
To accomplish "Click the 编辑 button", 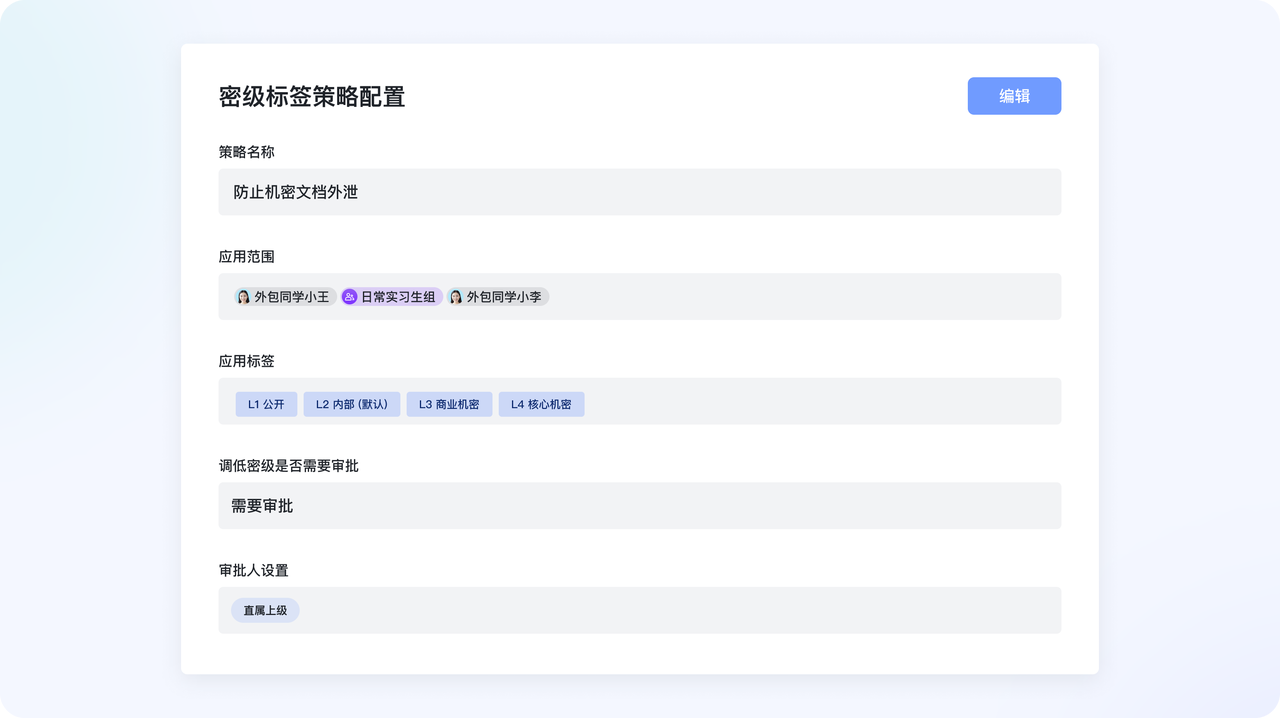I will coord(1014,96).
